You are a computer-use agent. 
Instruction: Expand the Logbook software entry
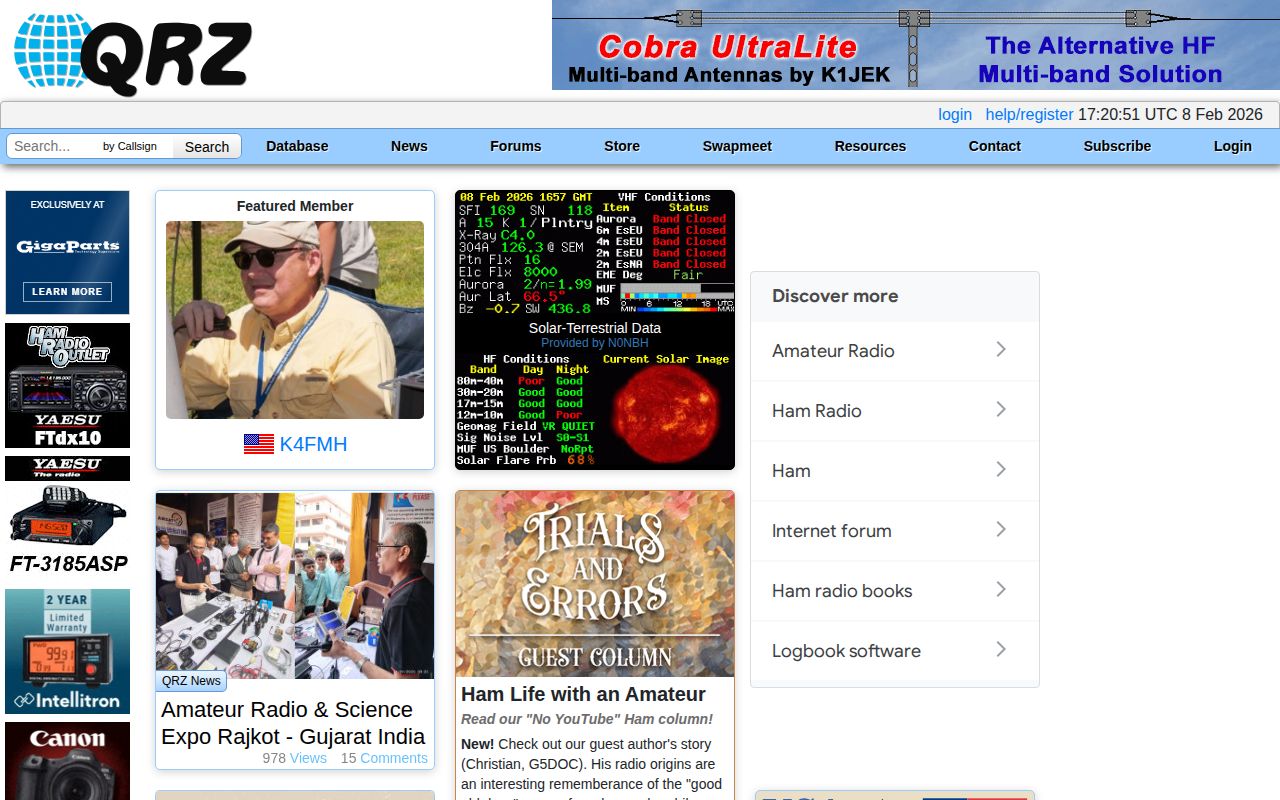click(1001, 650)
